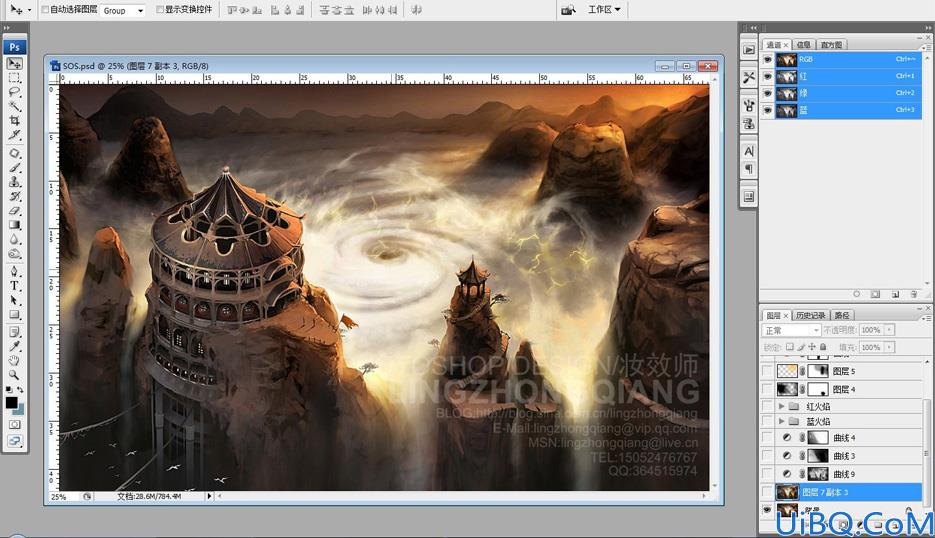Click the 25% zoom field in status bar

point(63,496)
